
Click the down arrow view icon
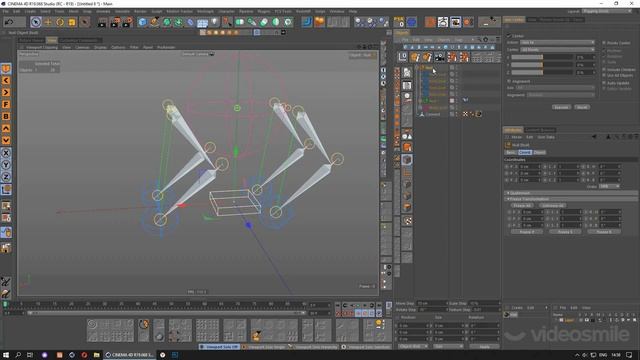6,140
